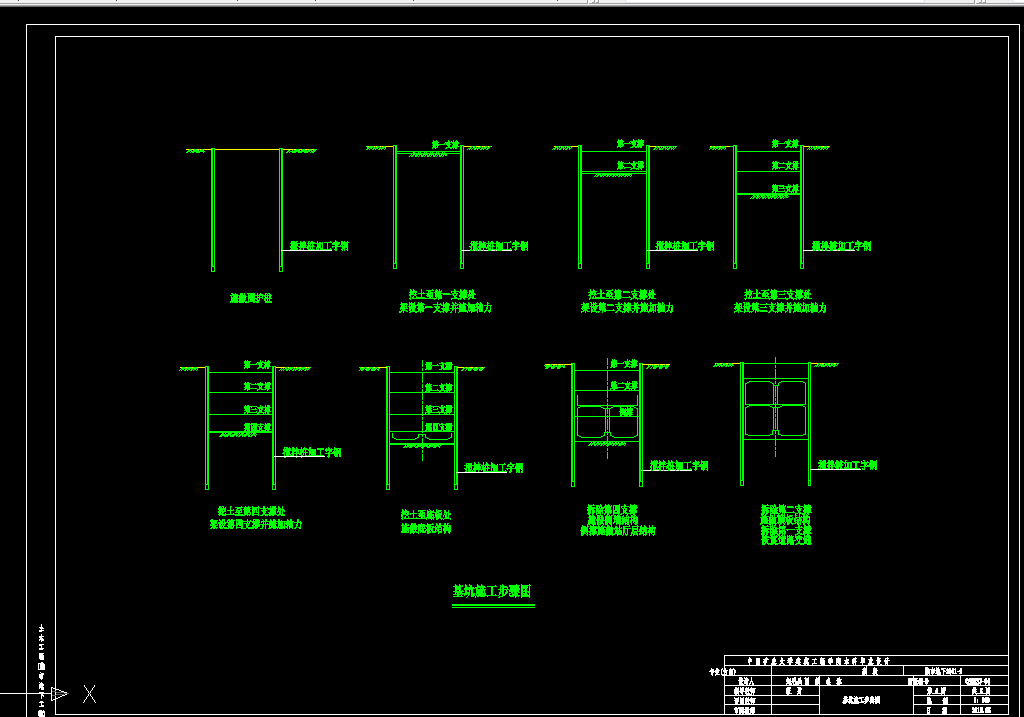Click the four-cell station structure in last diagram

(775, 409)
